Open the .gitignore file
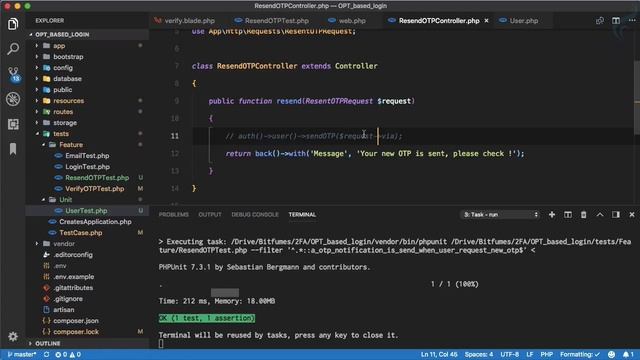The height and width of the screenshot is (360, 640). tap(68, 299)
